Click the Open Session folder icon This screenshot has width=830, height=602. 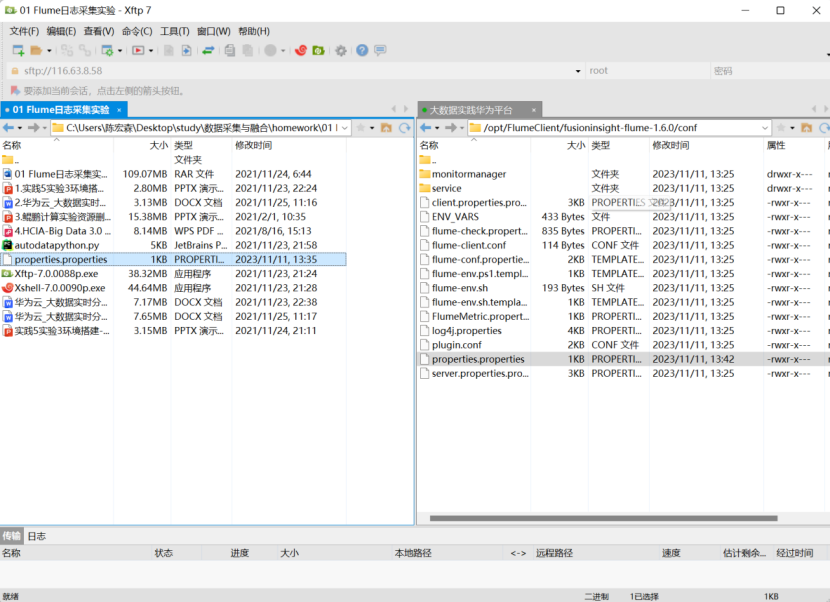[36, 50]
